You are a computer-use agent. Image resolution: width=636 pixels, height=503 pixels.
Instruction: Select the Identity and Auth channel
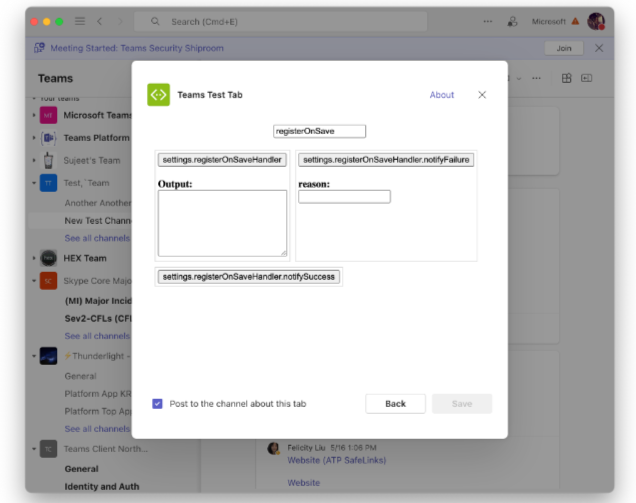(102, 486)
